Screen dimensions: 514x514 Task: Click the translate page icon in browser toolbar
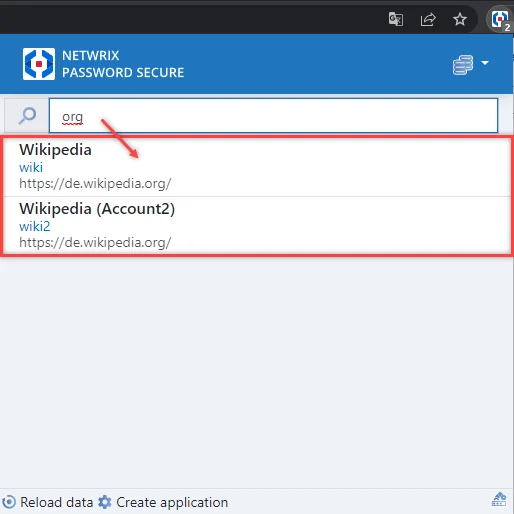(396, 19)
